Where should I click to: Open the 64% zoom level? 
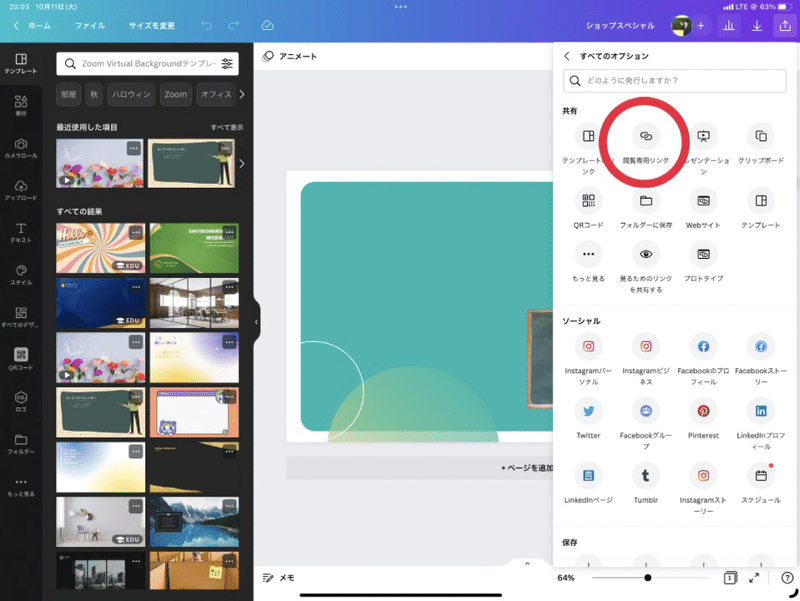coord(566,578)
